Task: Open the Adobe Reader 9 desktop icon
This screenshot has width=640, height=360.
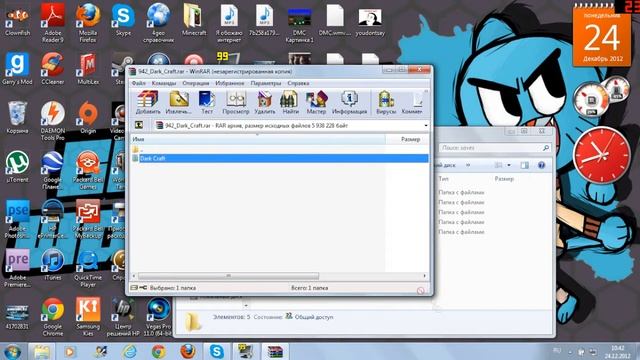Action: [53, 22]
